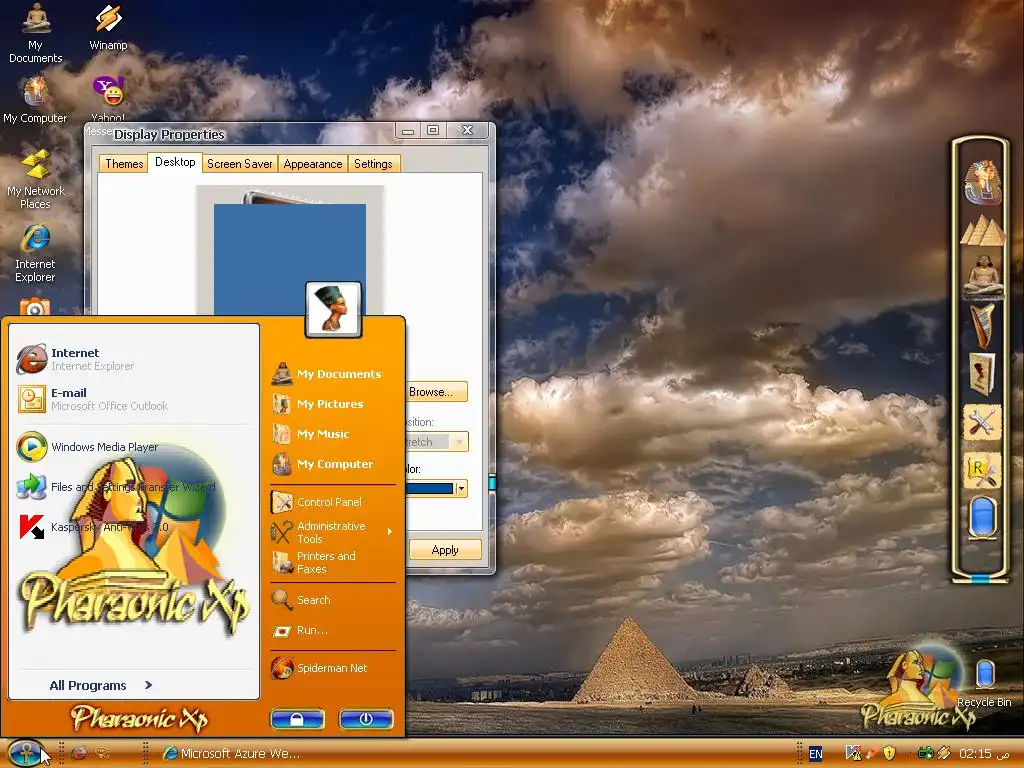
Task: Click the taskbar clock showing 02:15
Action: 984,754
